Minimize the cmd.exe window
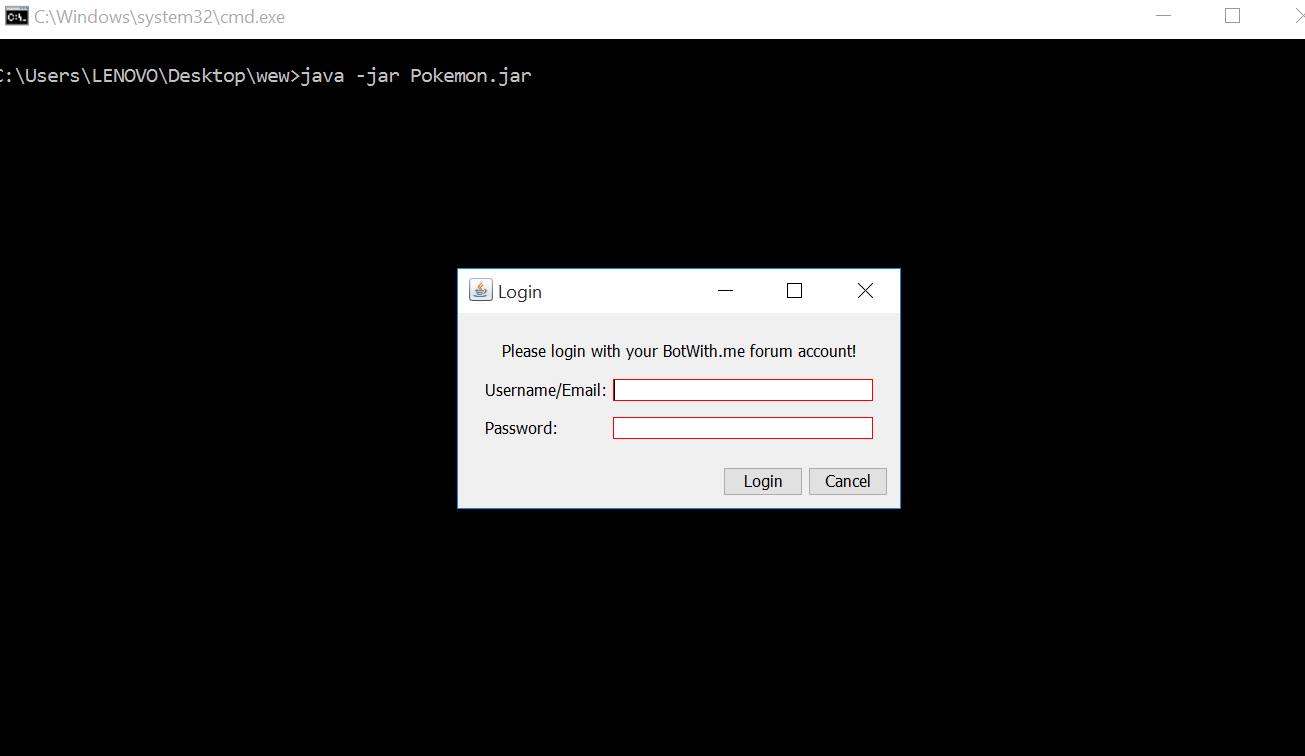The width and height of the screenshot is (1305, 756). coord(1163,16)
